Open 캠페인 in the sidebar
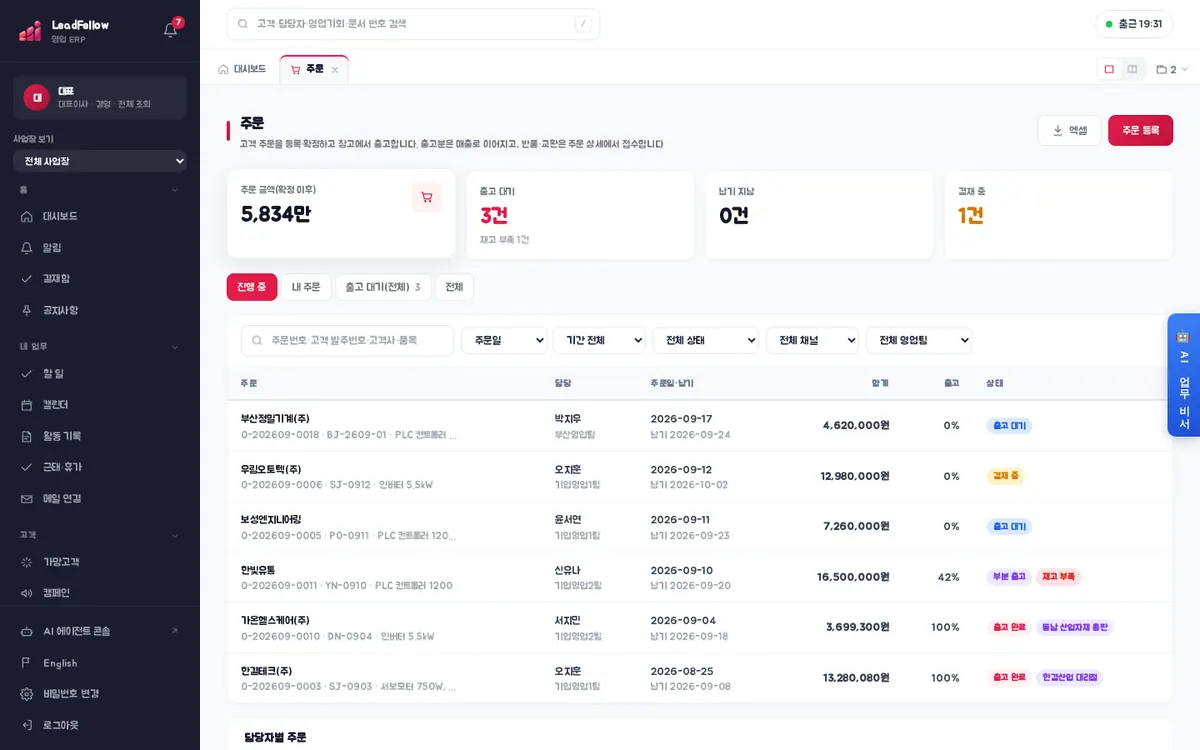The width and height of the screenshot is (1200, 750). 100,593
